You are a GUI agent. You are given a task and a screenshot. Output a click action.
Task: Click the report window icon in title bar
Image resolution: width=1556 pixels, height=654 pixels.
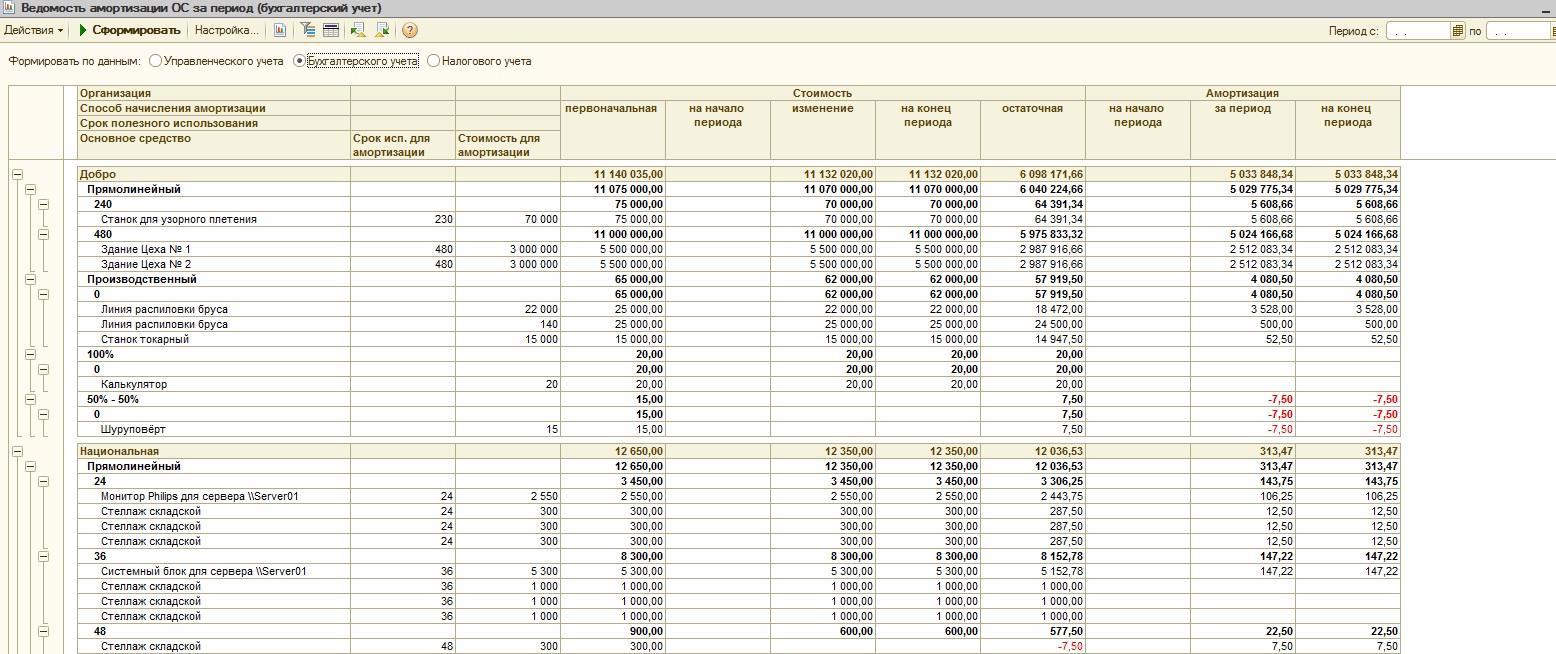pyautogui.click(x=9, y=8)
